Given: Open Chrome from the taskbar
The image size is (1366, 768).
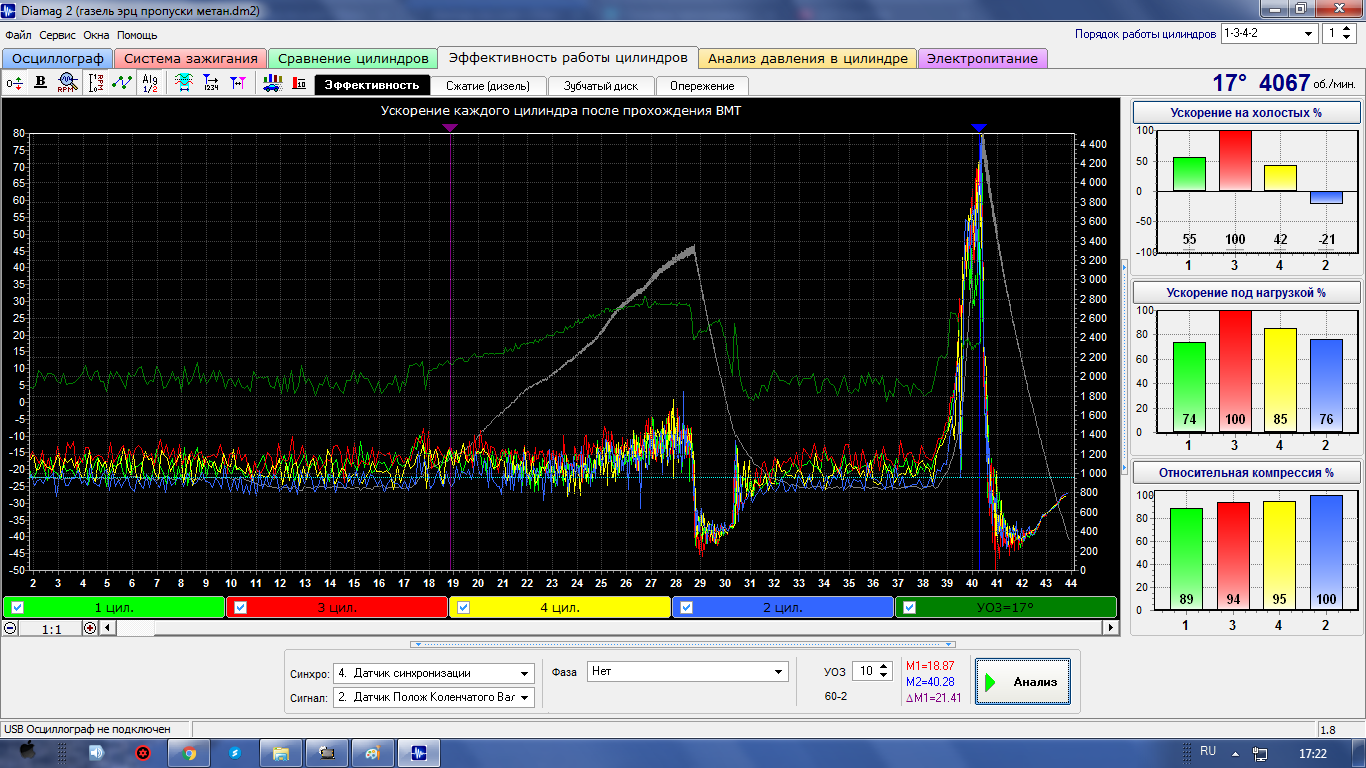Looking at the screenshot, I should (x=190, y=752).
